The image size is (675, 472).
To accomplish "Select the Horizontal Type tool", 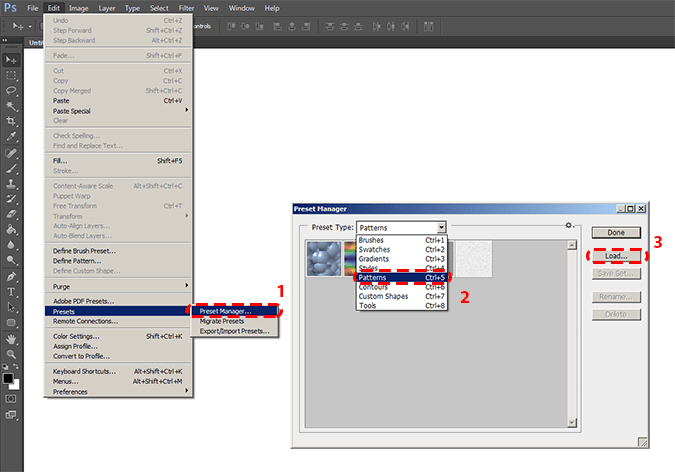I will point(11,292).
